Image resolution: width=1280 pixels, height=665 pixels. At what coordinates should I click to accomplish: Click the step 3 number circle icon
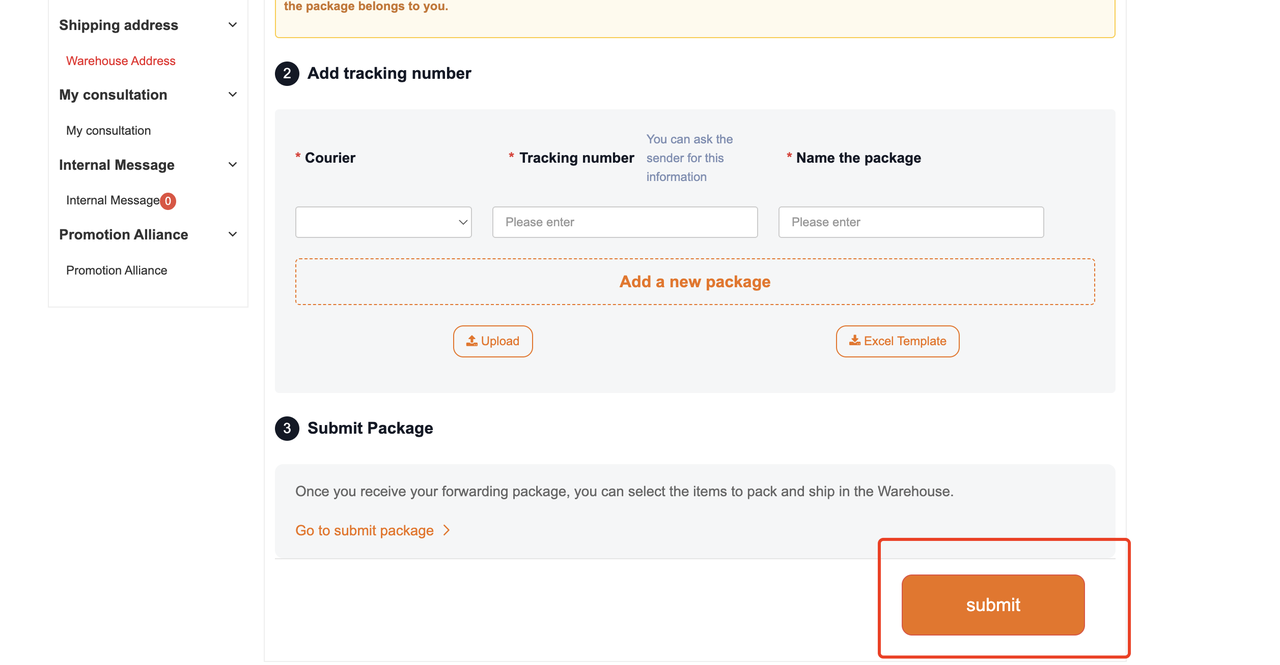click(x=287, y=429)
